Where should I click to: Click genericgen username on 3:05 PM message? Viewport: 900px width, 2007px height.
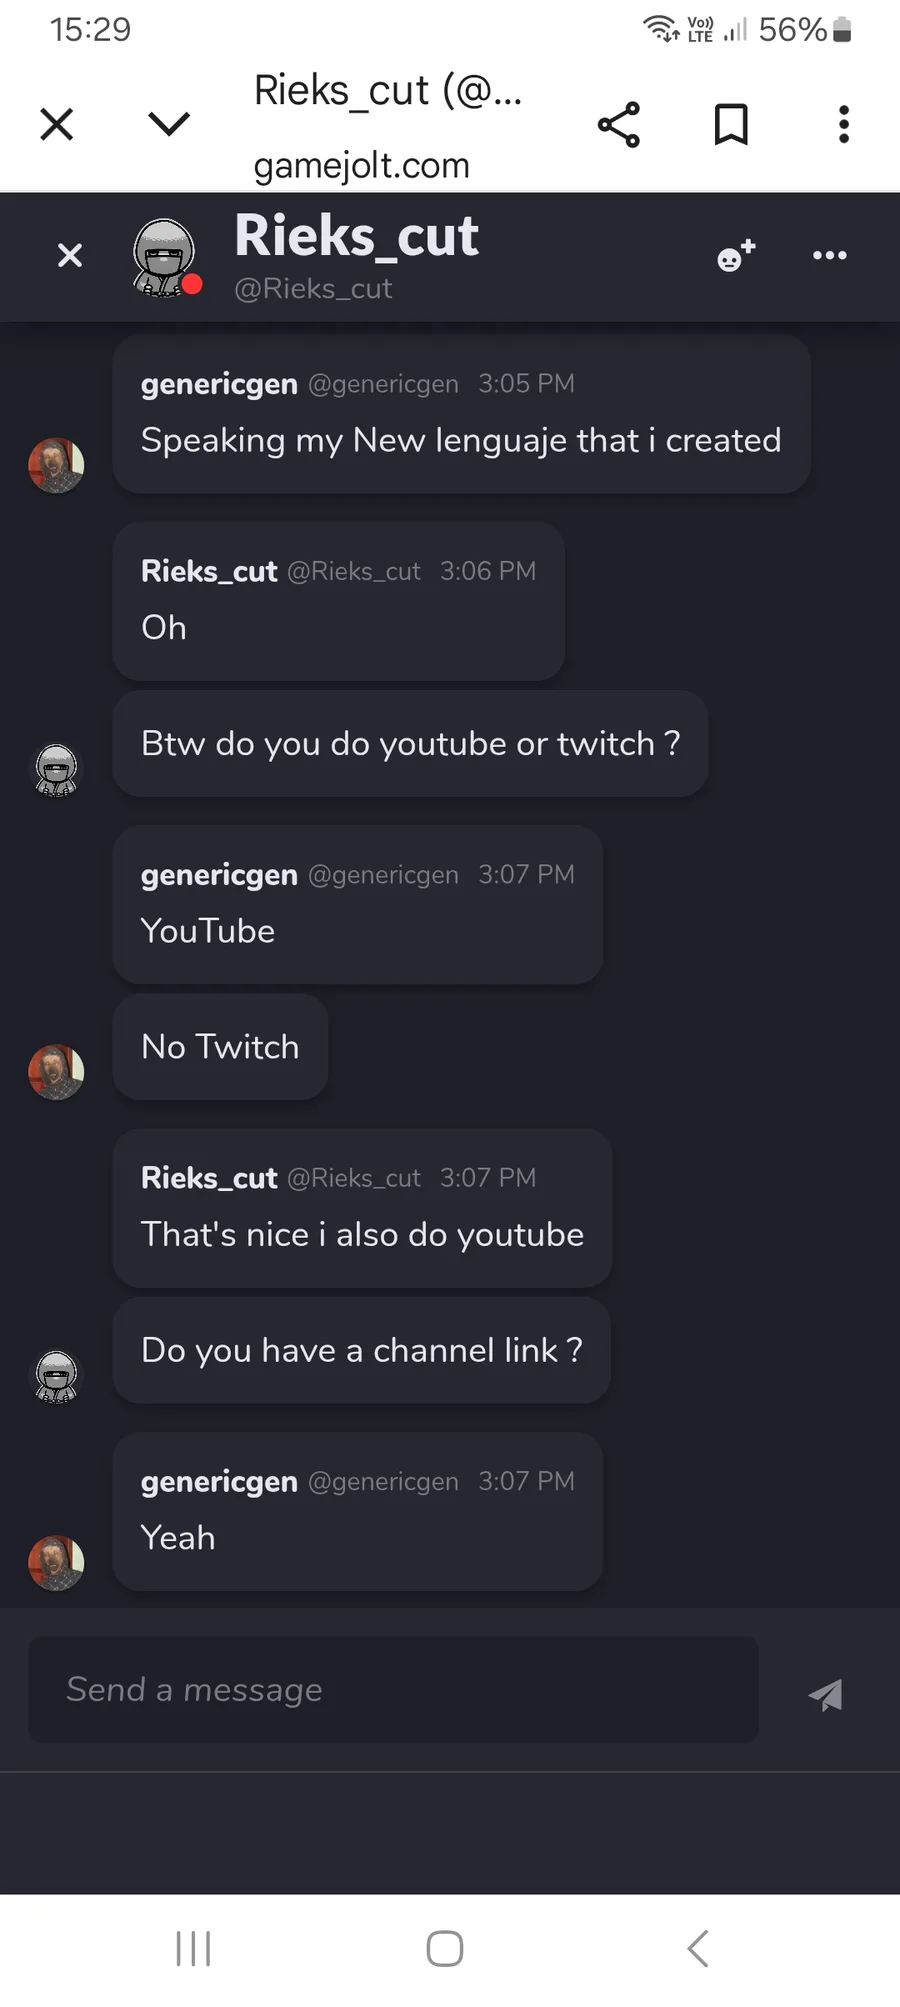[x=219, y=384]
